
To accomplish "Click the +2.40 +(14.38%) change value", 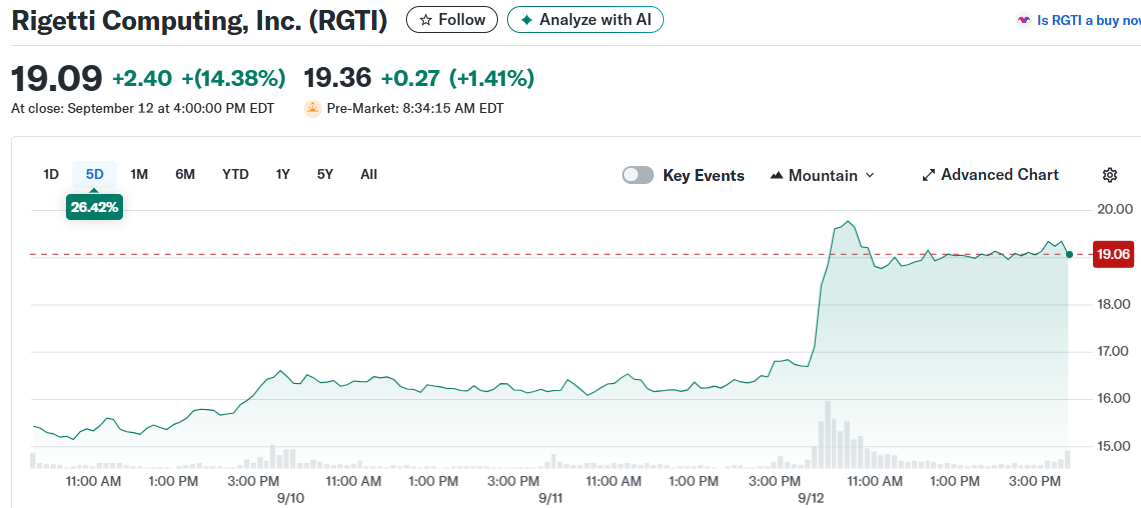I will pos(199,78).
